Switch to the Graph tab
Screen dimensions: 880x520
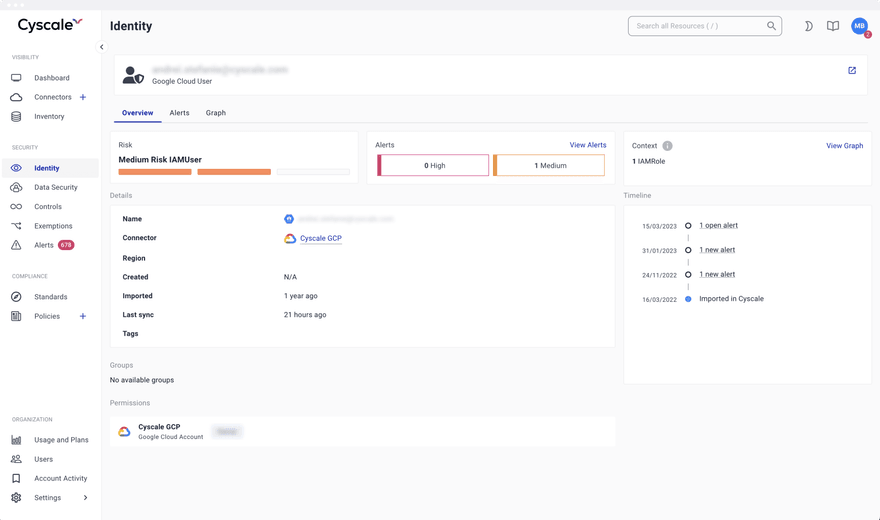[216, 113]
